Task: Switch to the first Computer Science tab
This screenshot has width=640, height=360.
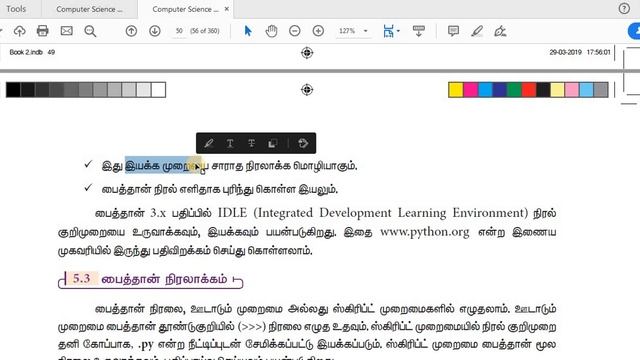Action: pos(89,9)
